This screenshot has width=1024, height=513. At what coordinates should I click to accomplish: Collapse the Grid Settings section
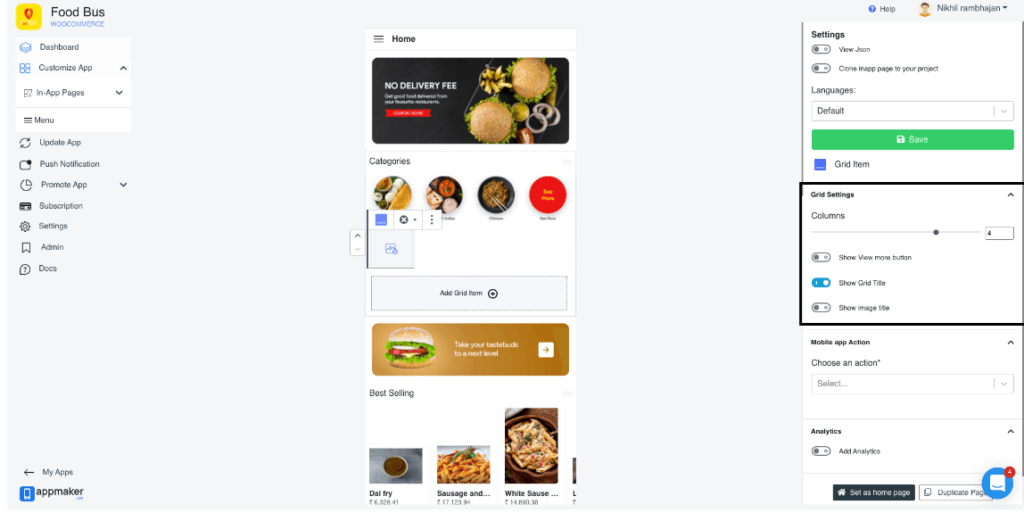pos(1010,194)
